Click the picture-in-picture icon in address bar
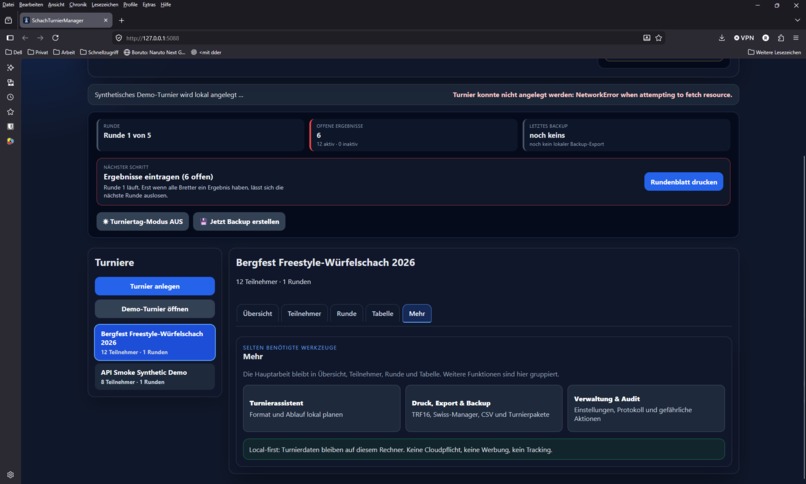806x484 pixels. (647, 38)
